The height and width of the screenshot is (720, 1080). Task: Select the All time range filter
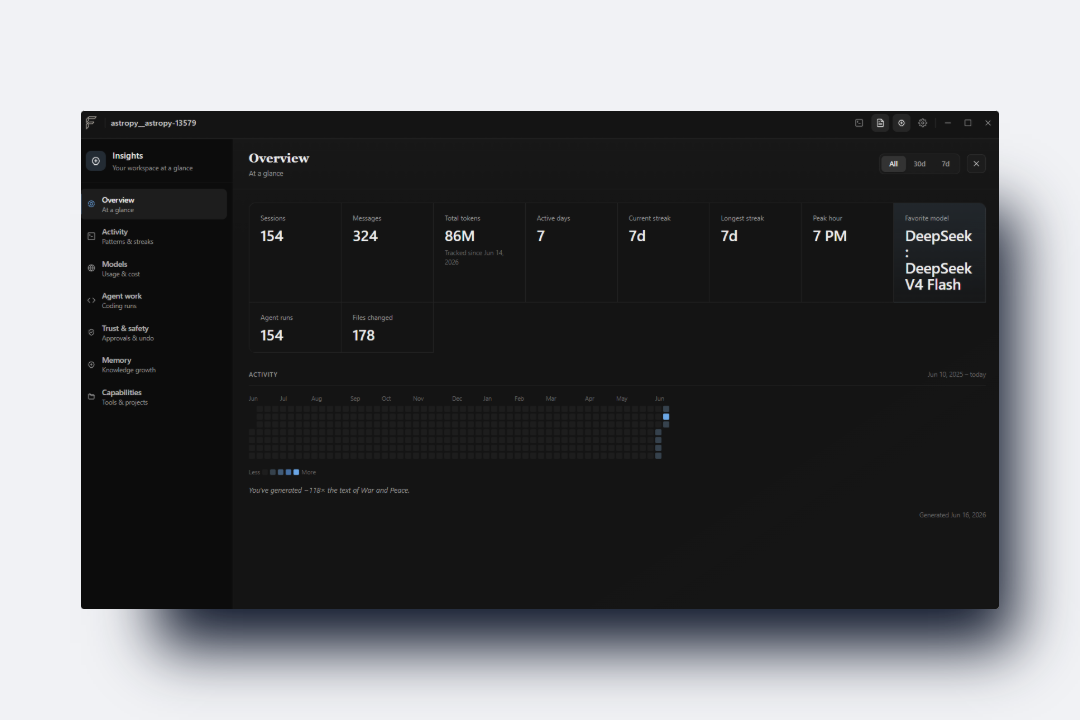click(893, 164)
